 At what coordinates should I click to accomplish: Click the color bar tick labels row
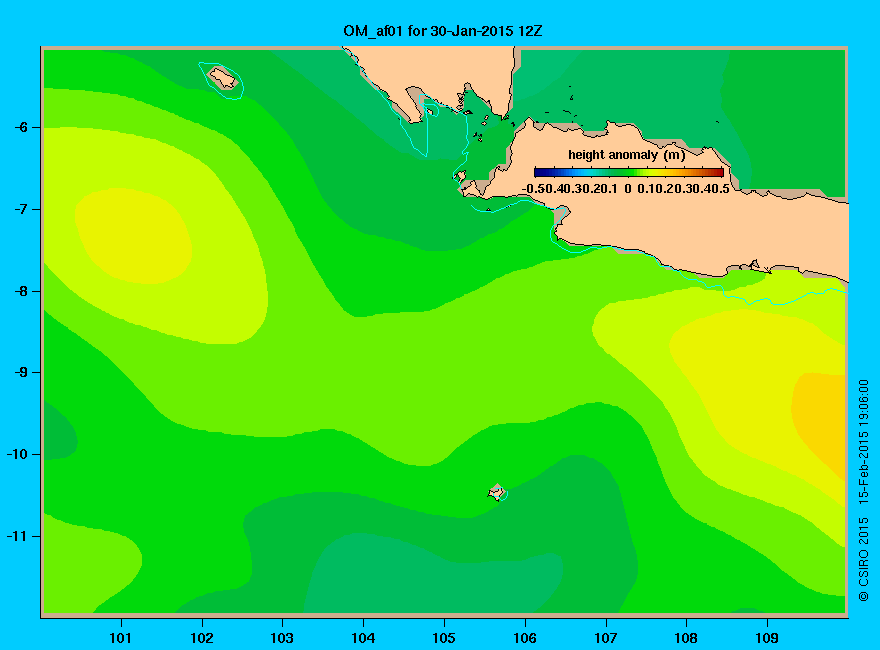[x=626, y=189]
